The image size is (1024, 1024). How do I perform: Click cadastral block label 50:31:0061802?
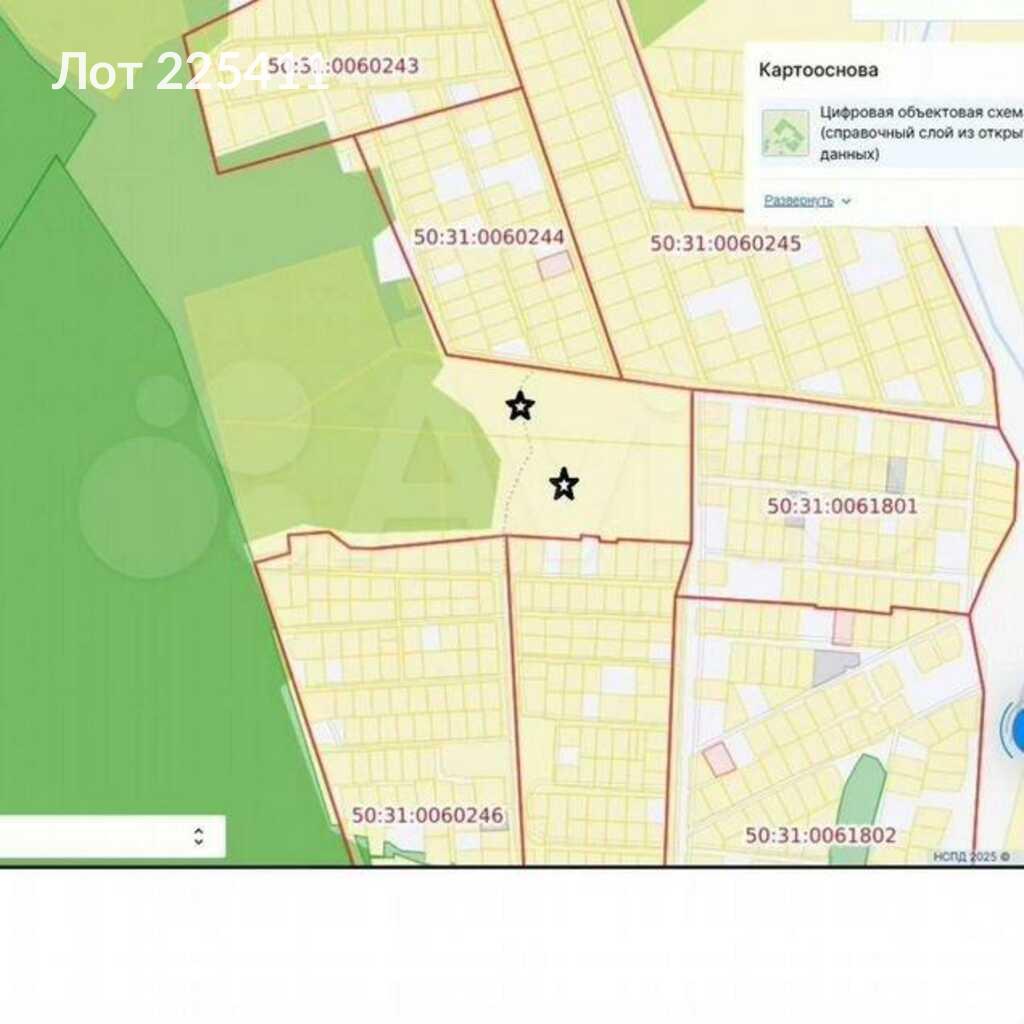[x=820, y=835]
